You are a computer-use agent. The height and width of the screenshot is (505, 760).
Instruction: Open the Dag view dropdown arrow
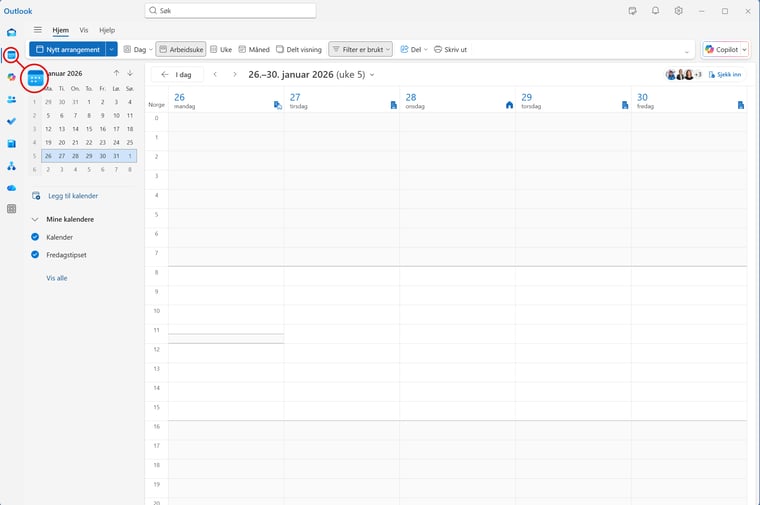coord(151,49)
